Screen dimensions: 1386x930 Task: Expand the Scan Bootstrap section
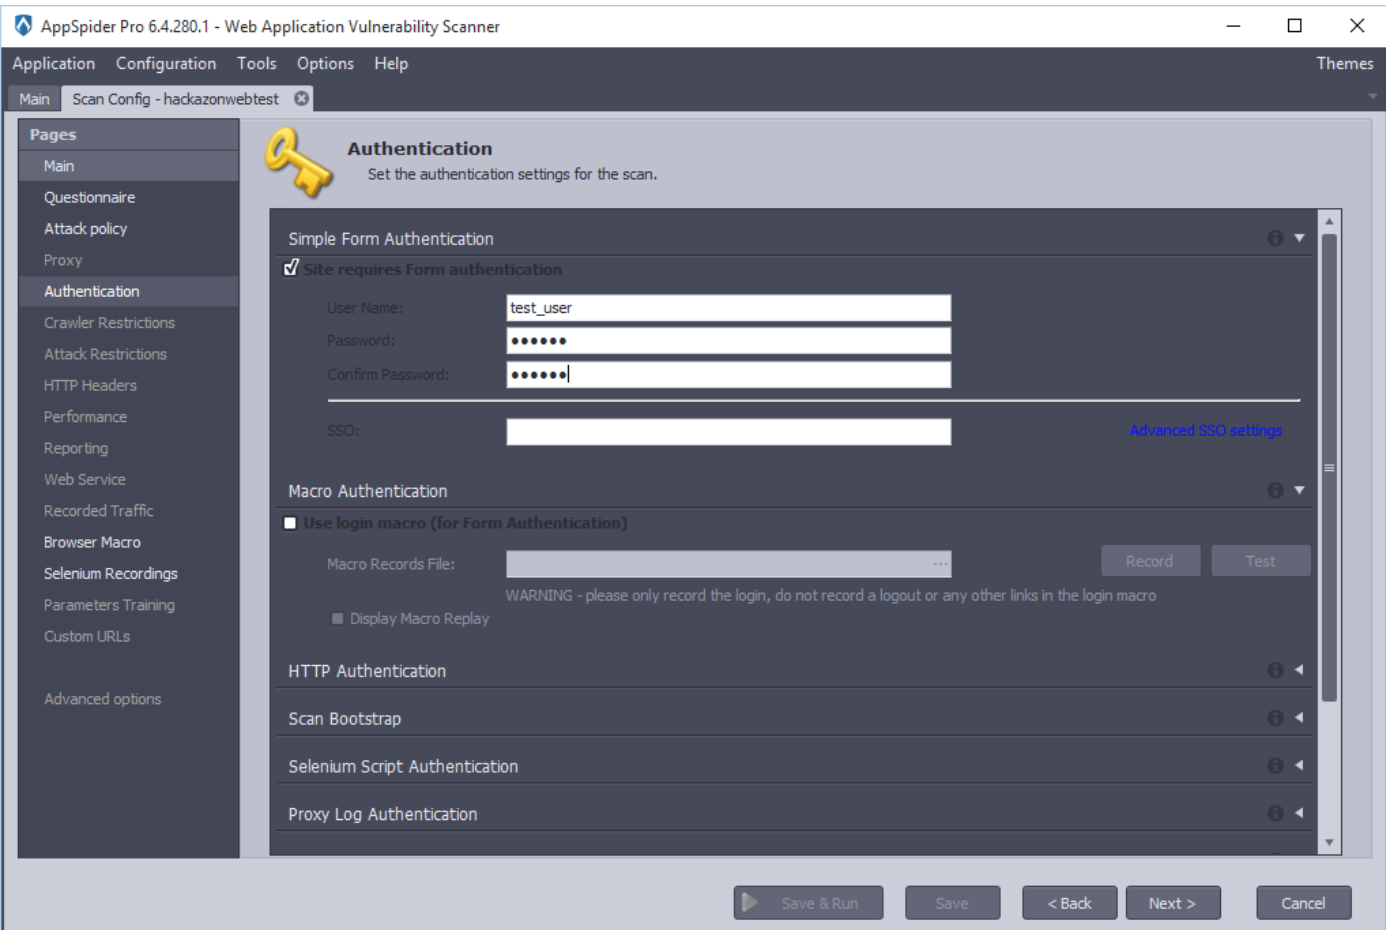click(1299, 717)
